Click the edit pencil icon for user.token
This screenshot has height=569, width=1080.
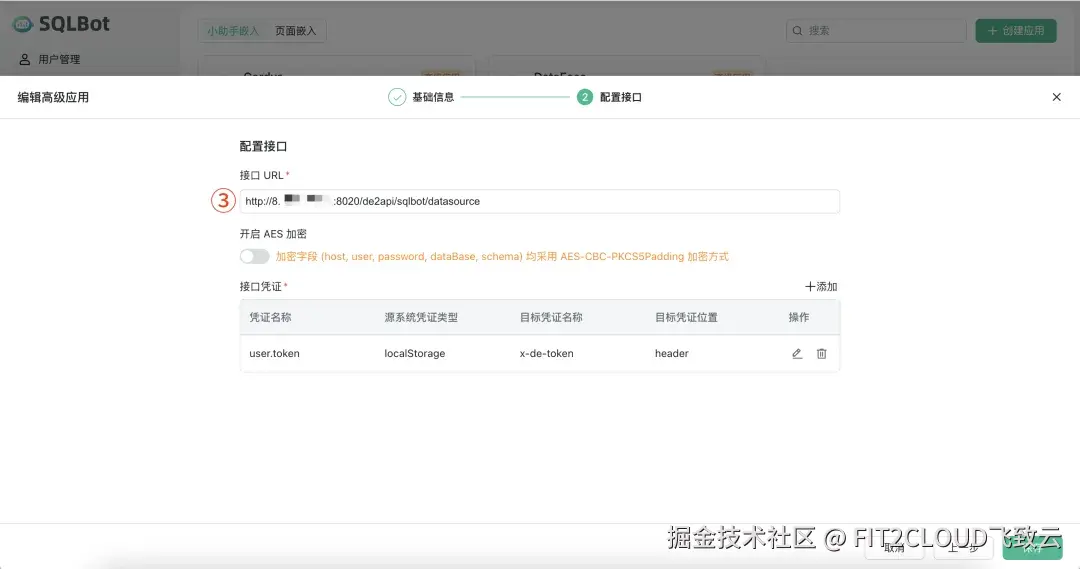(797, 353)
